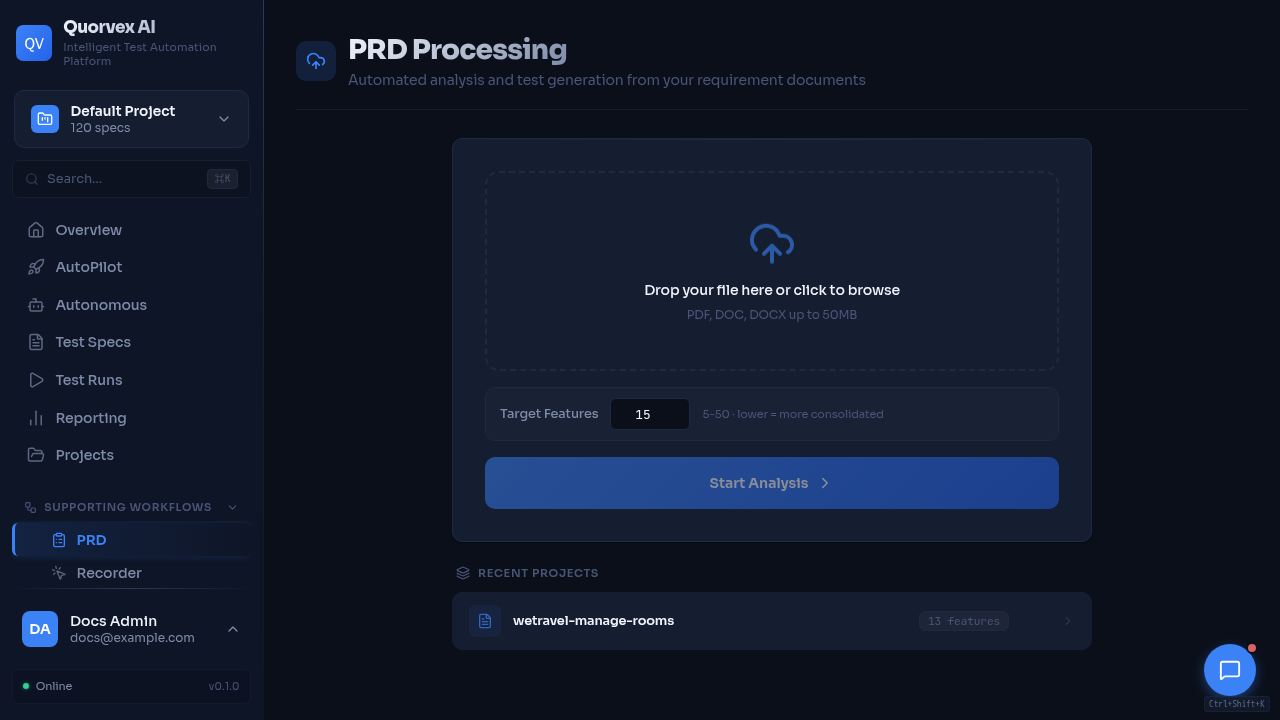This screenshot has width=1280, height=720.
Task: Edit the Target Features number field
Action: pyautogui.click(x=650, y=414)
